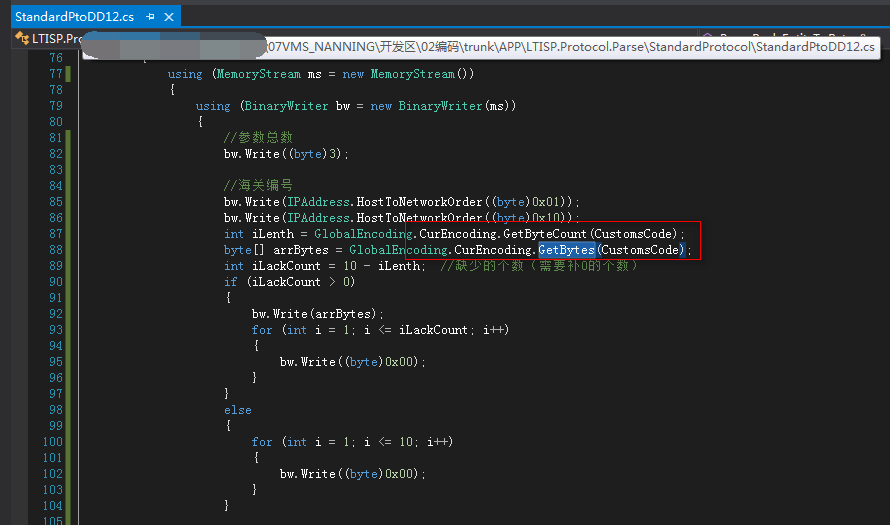Click bw.Write((byte)0x00) on line 102
This screenshot has width=890, height=525.
[352, 473]
